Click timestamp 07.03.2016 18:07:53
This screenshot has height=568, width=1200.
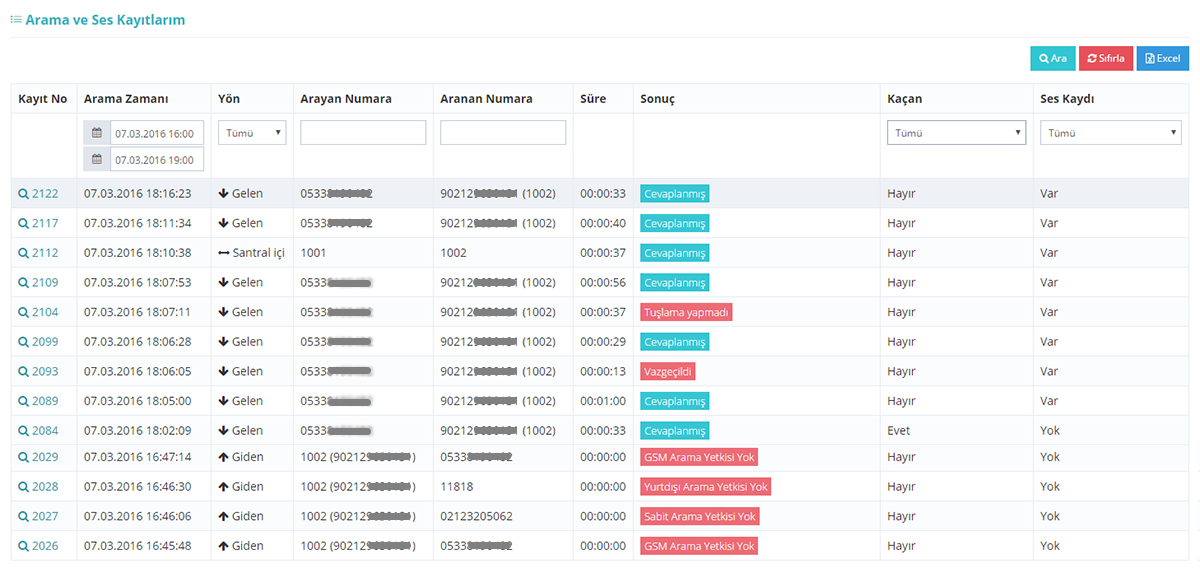137,283
